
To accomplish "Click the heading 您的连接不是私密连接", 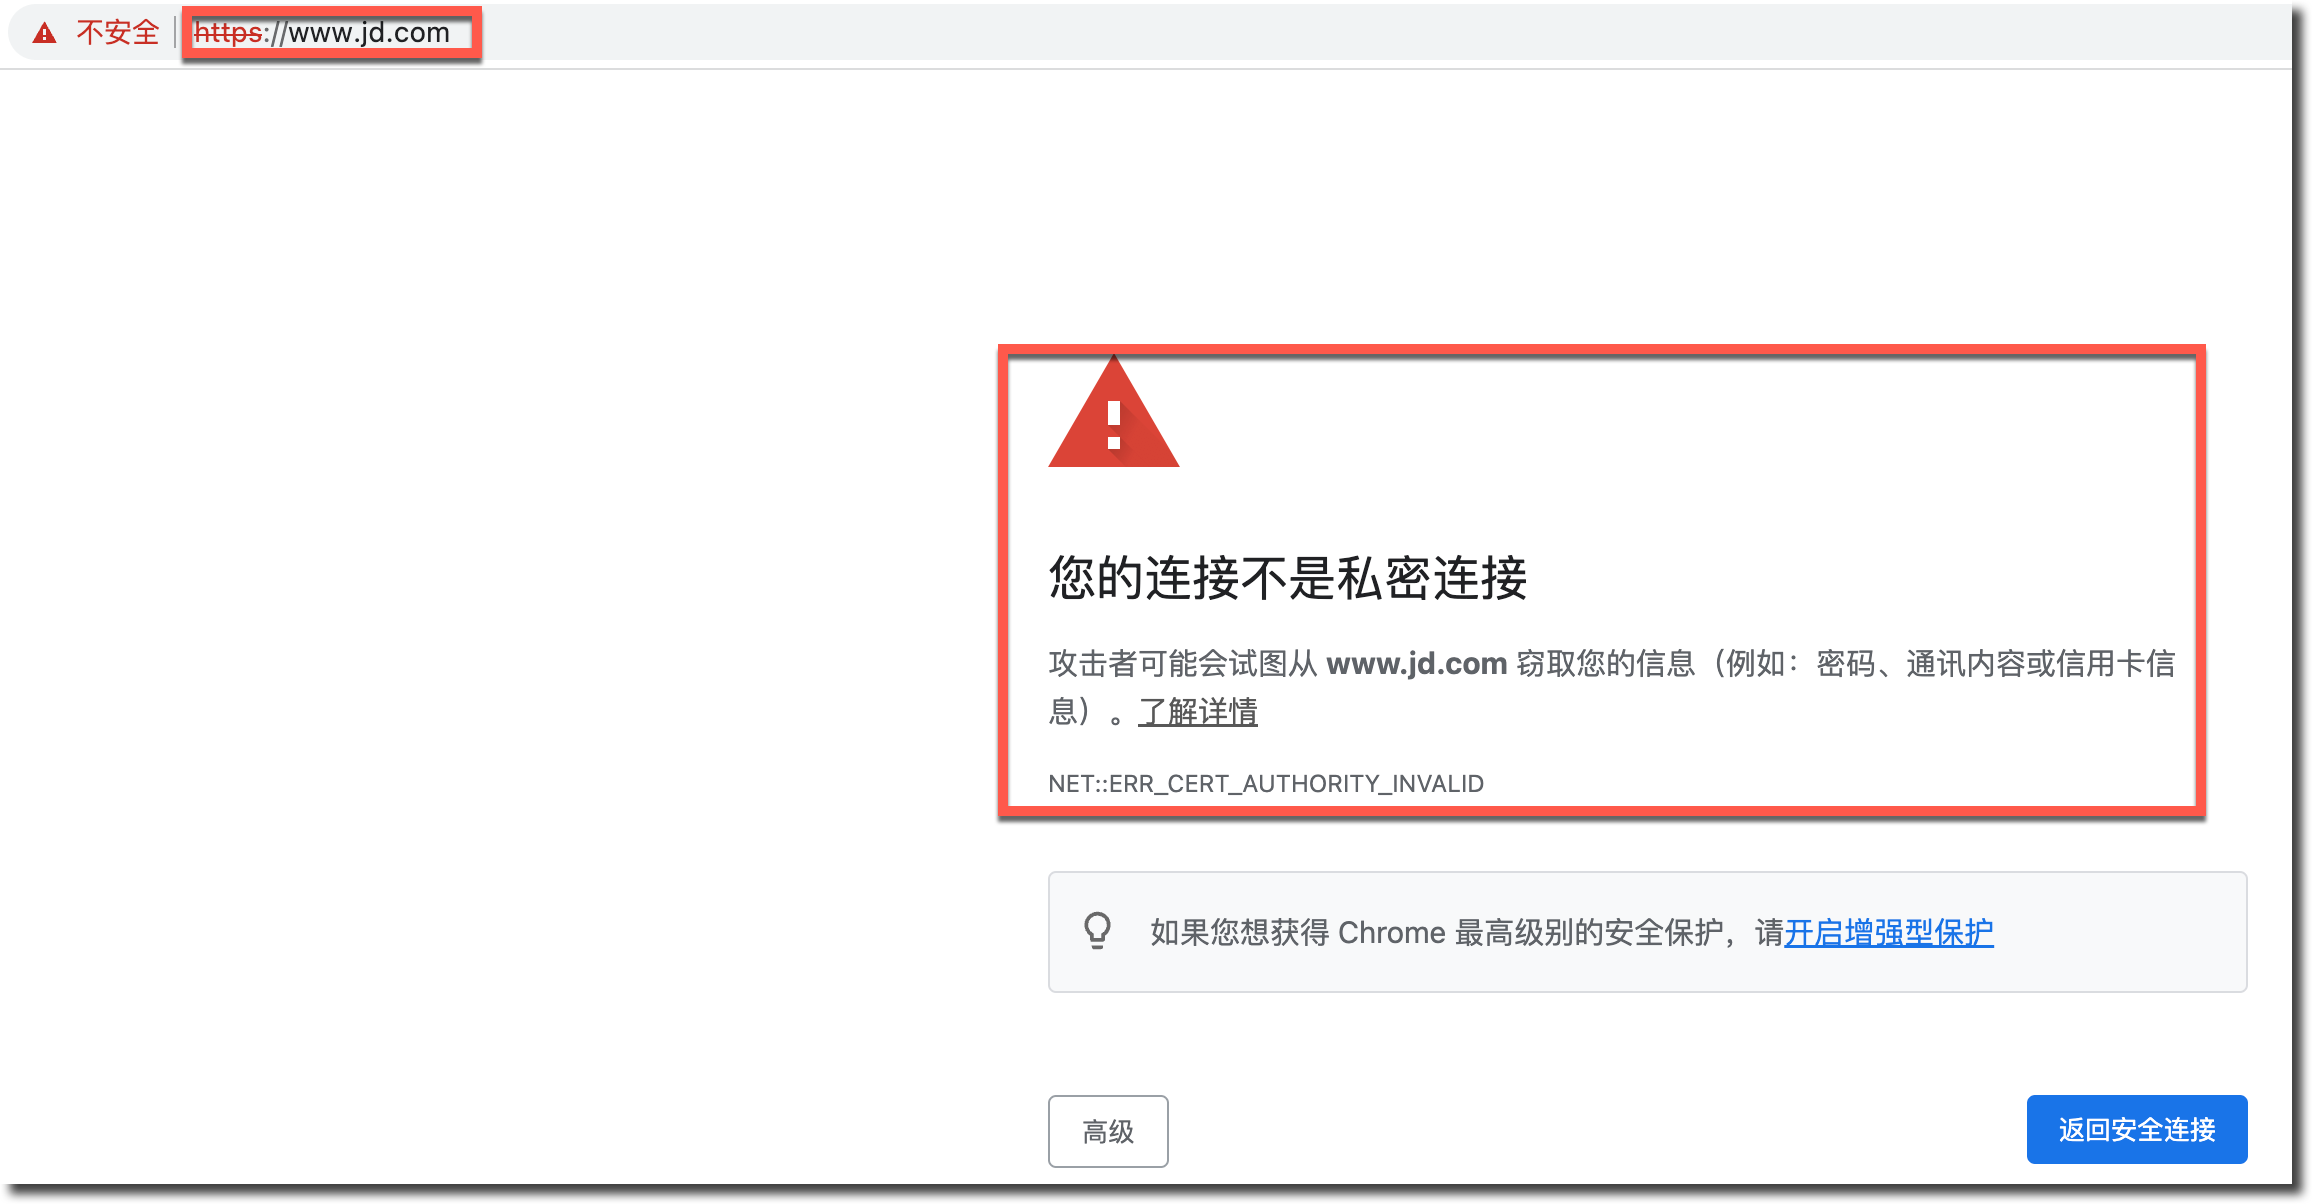I will 1288,578.
